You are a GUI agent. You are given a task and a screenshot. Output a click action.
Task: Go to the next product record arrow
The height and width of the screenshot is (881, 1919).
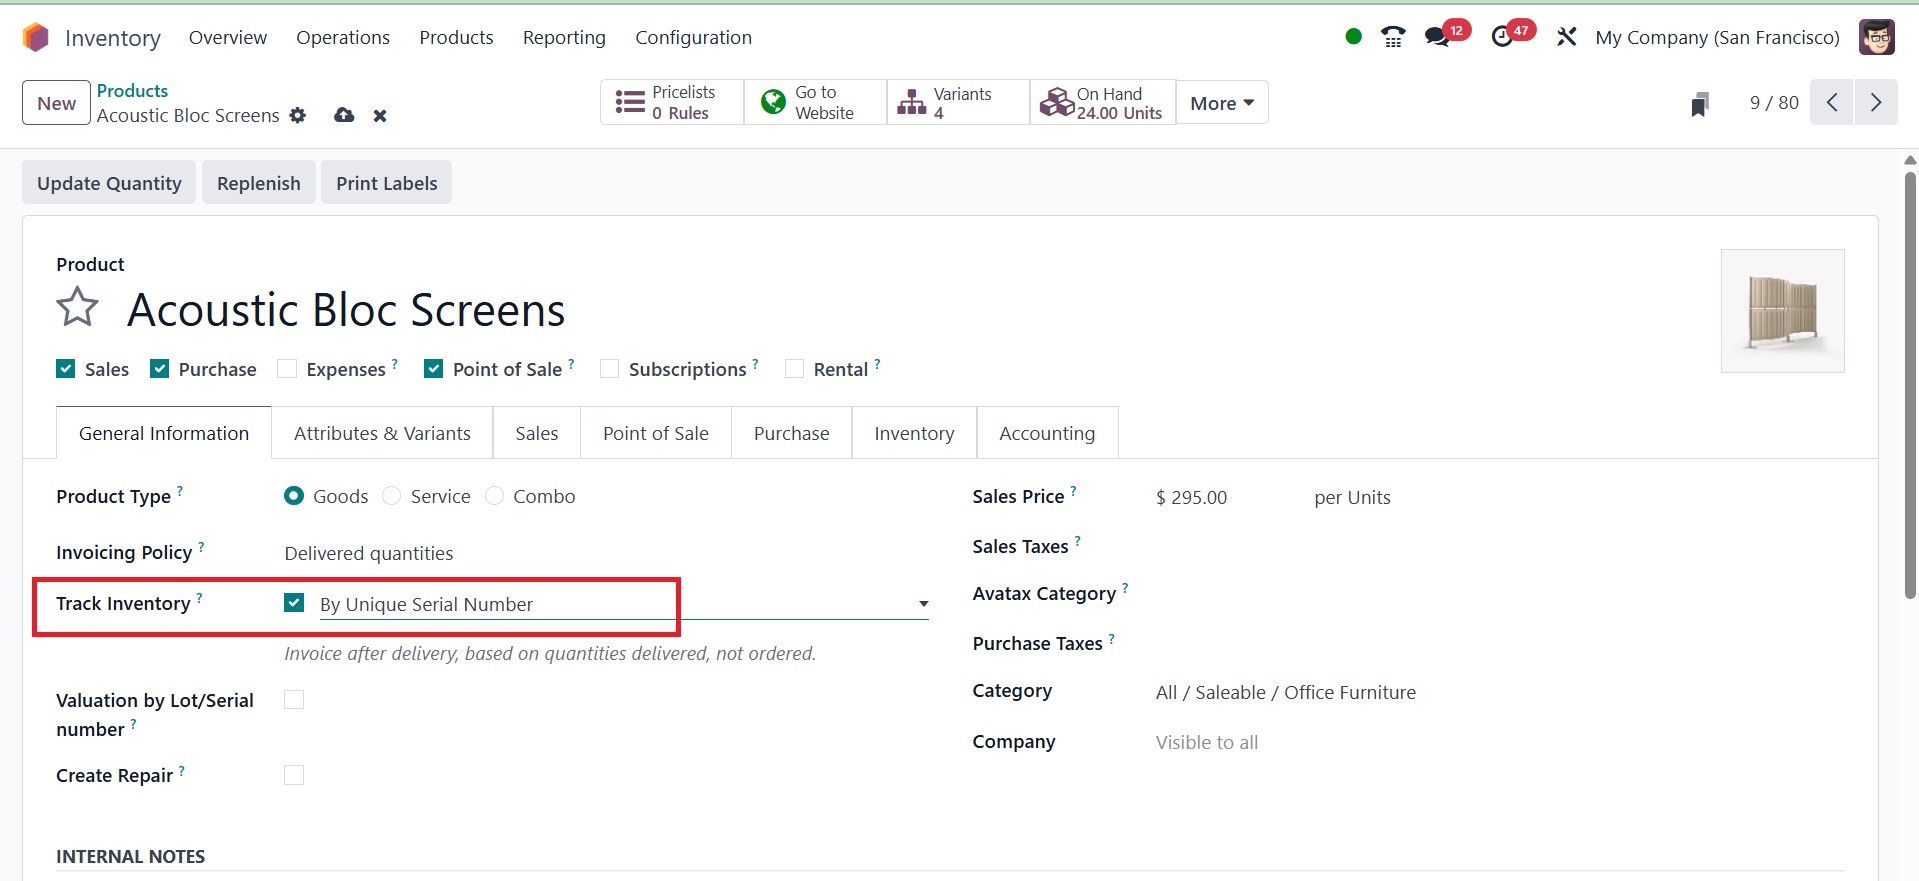point(1876,103)
